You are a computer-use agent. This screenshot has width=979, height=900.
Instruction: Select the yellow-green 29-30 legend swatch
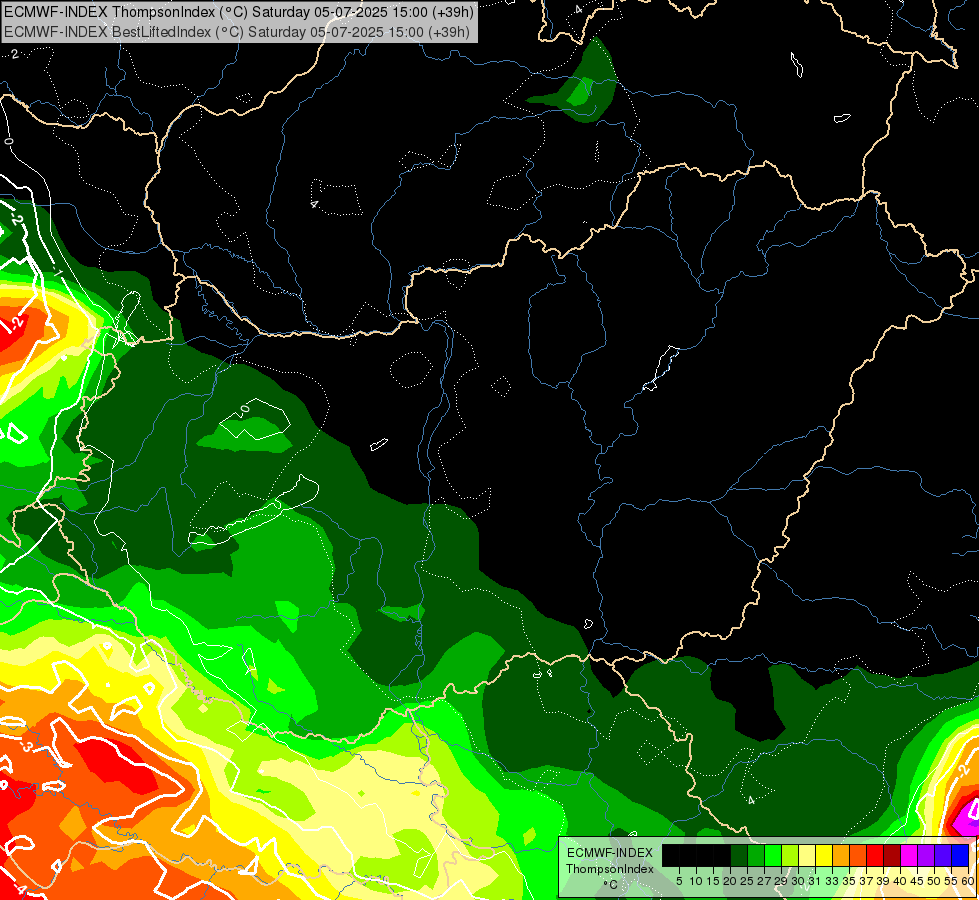tap(790, 855)
